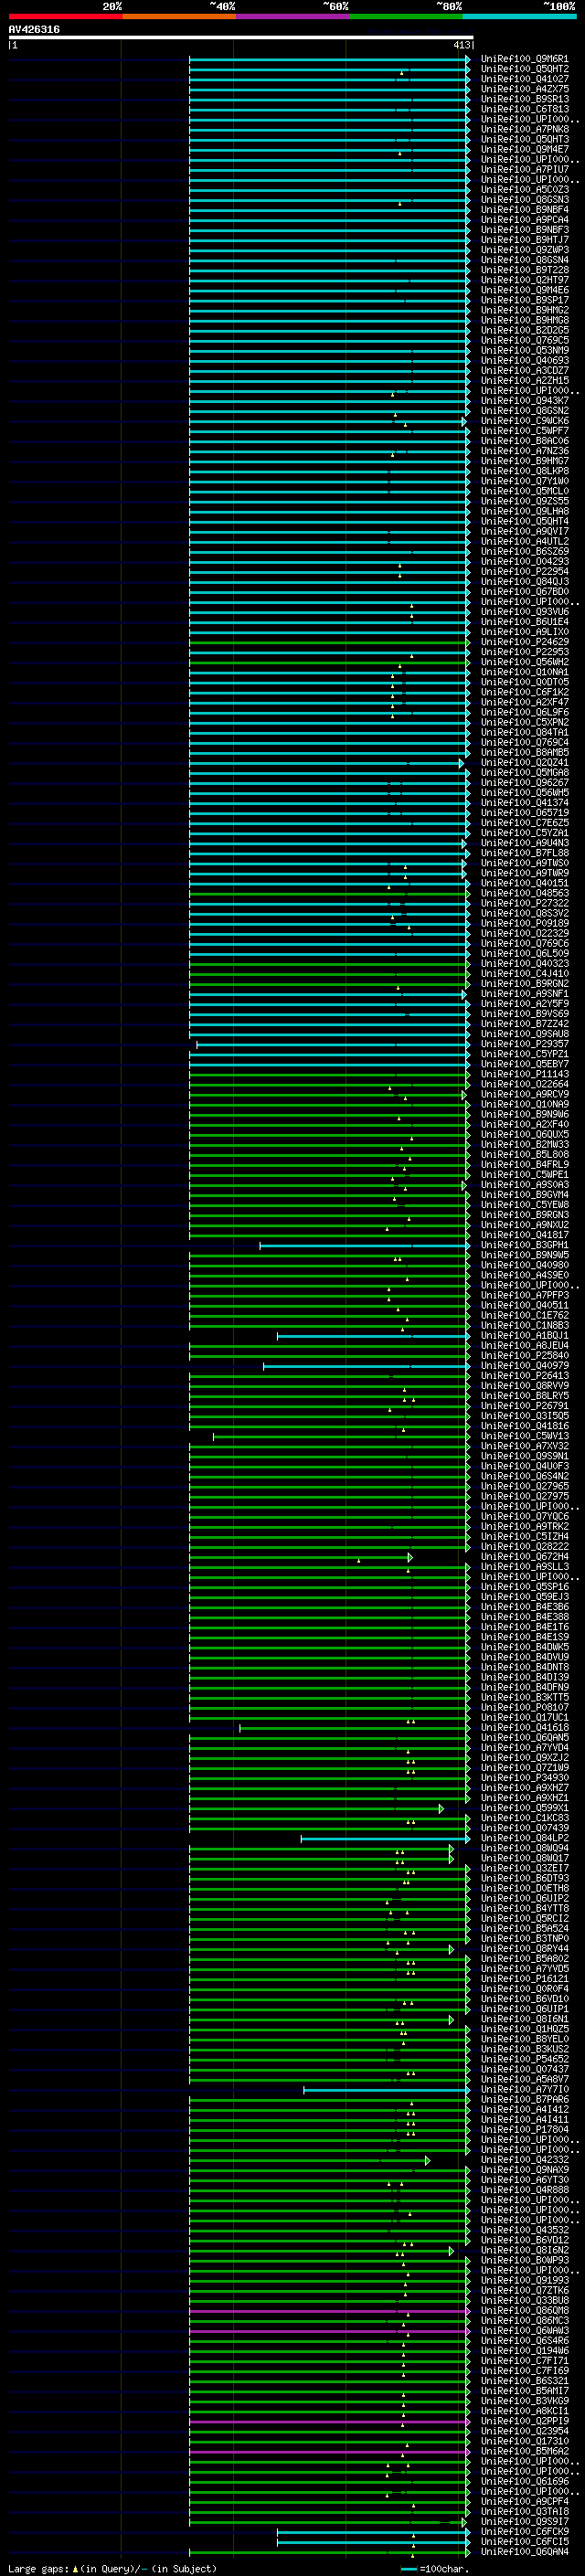Select label UniRef100_C7F171
585x2576 pixels.
pyautogui.click(x=524, y=2361)
